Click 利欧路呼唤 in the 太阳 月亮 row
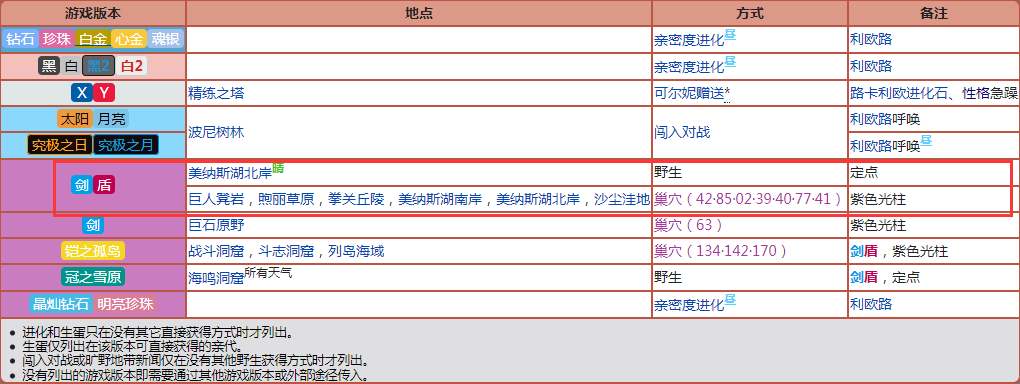 tap(885, 120)
